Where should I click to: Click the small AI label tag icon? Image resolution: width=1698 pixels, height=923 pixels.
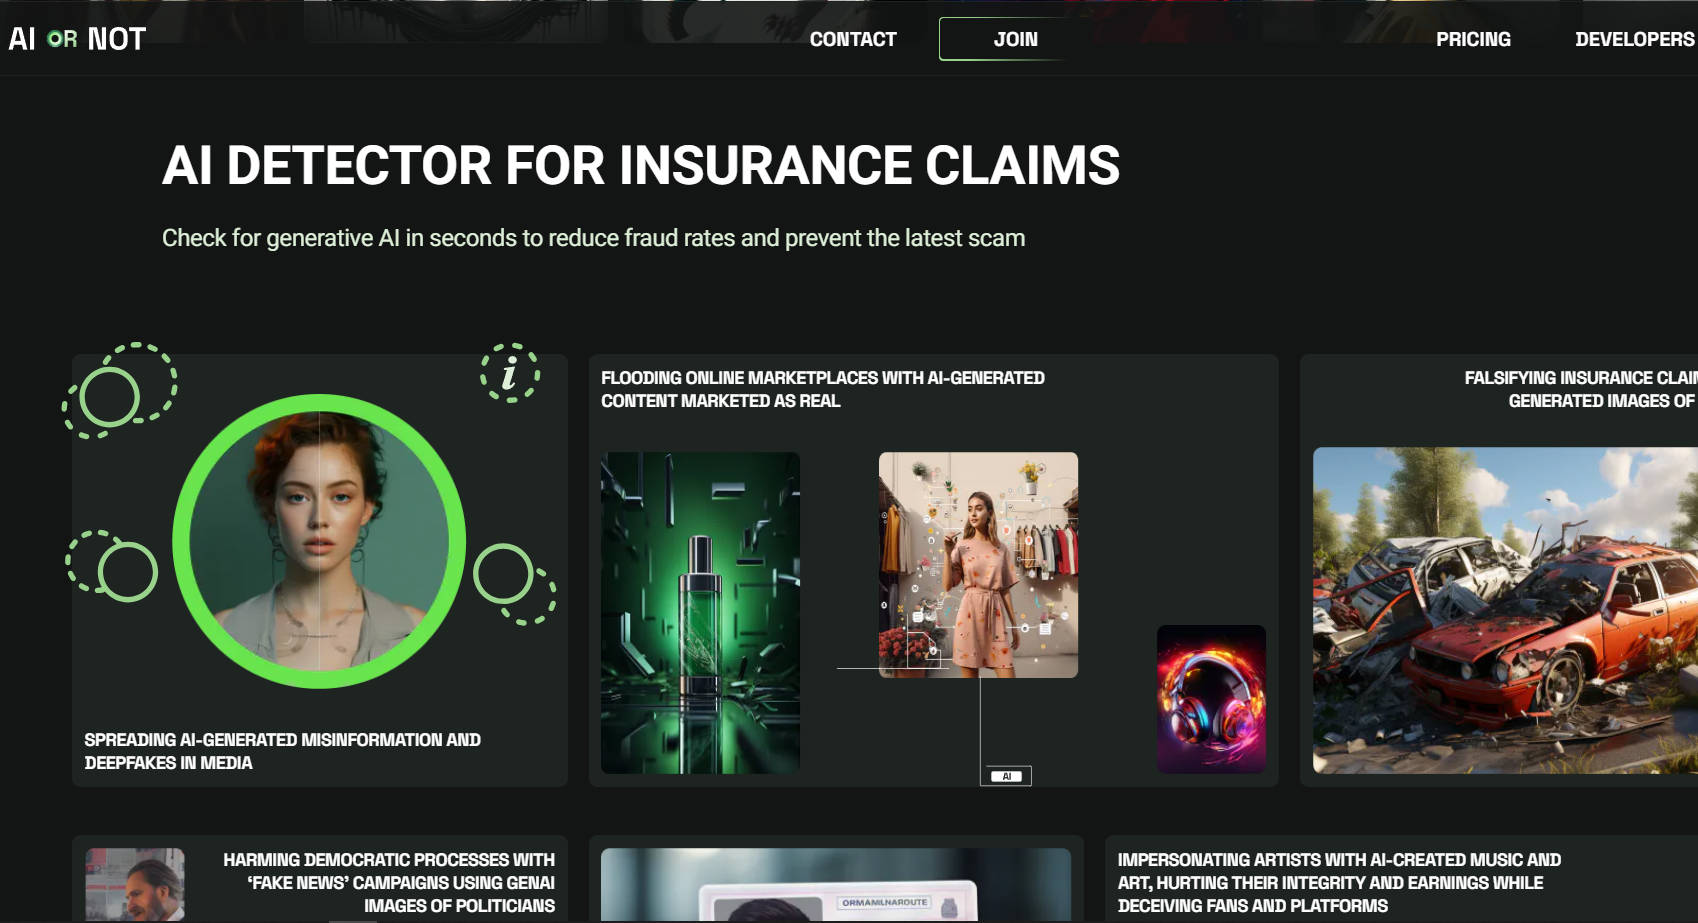1006,776
